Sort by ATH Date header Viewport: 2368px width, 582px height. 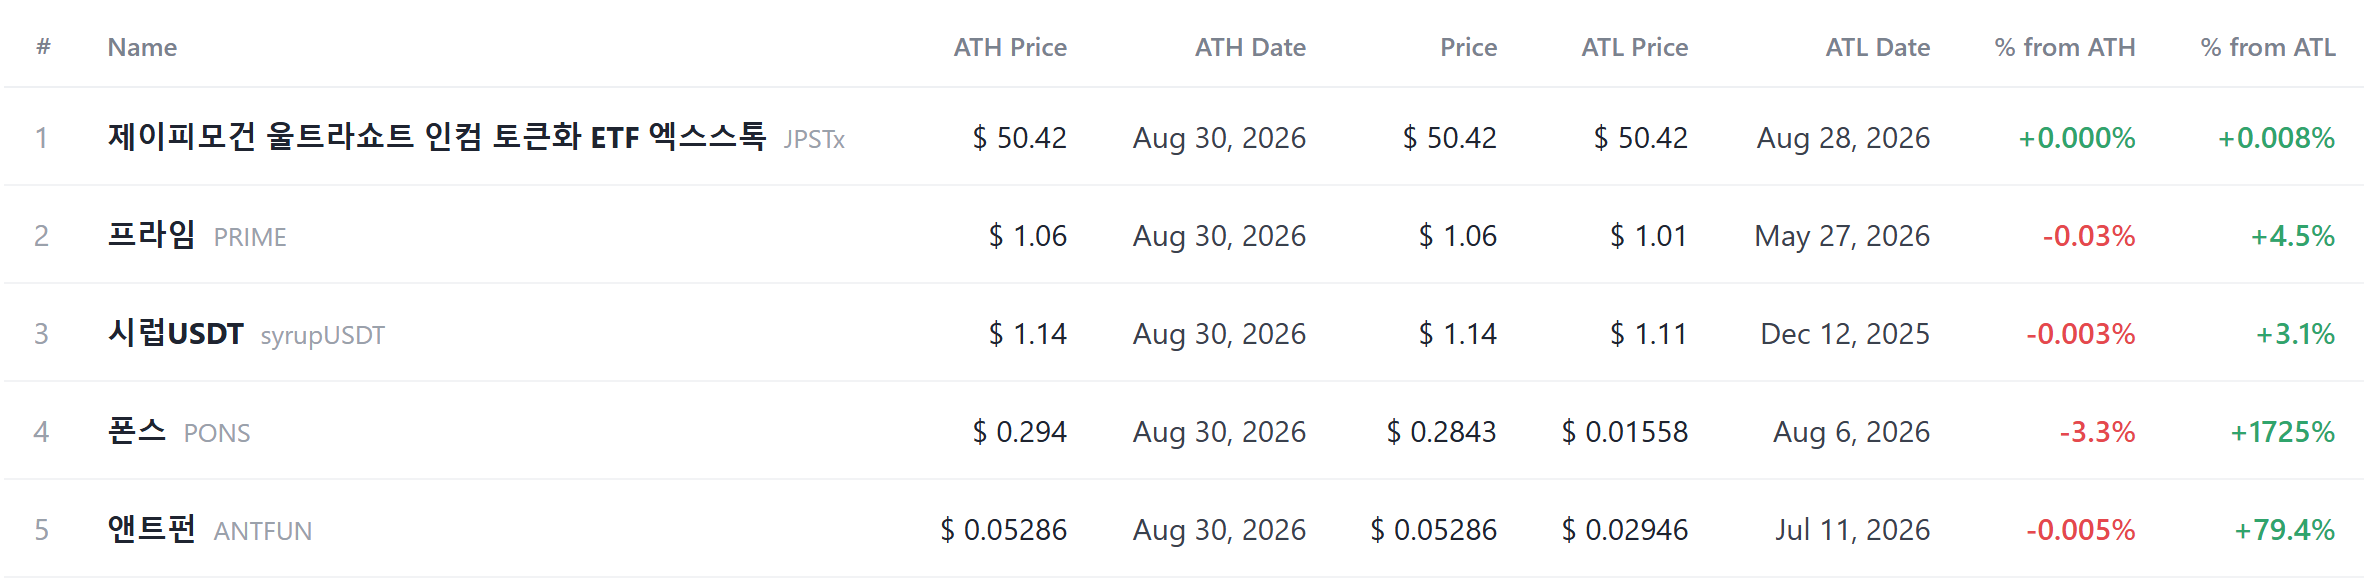point(1250,47)
